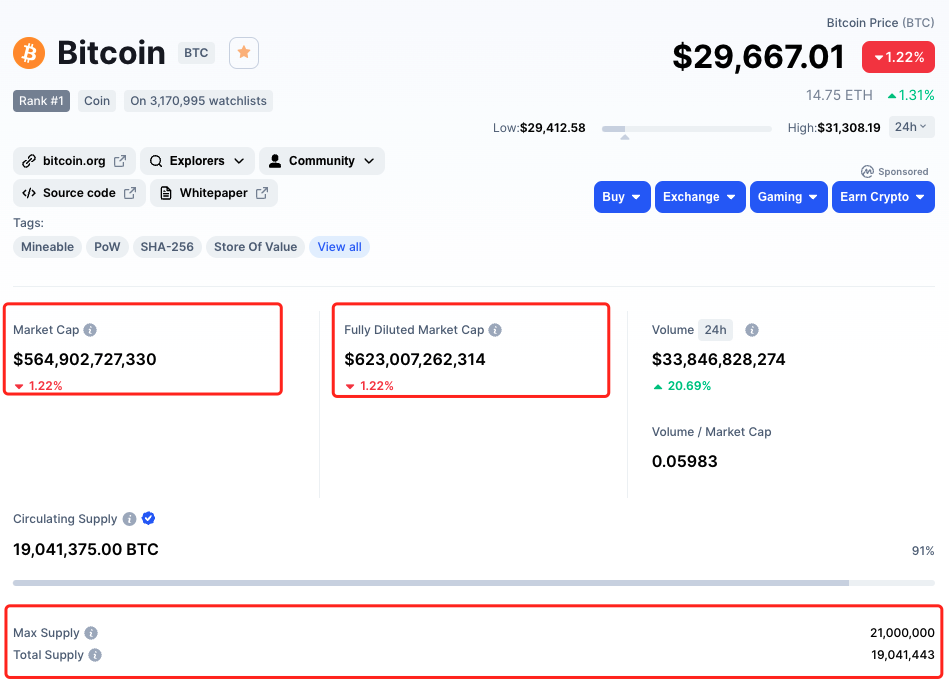Click the document icon in Whitepaper
This screenshot has width=949, height=692.
point(165,193)
